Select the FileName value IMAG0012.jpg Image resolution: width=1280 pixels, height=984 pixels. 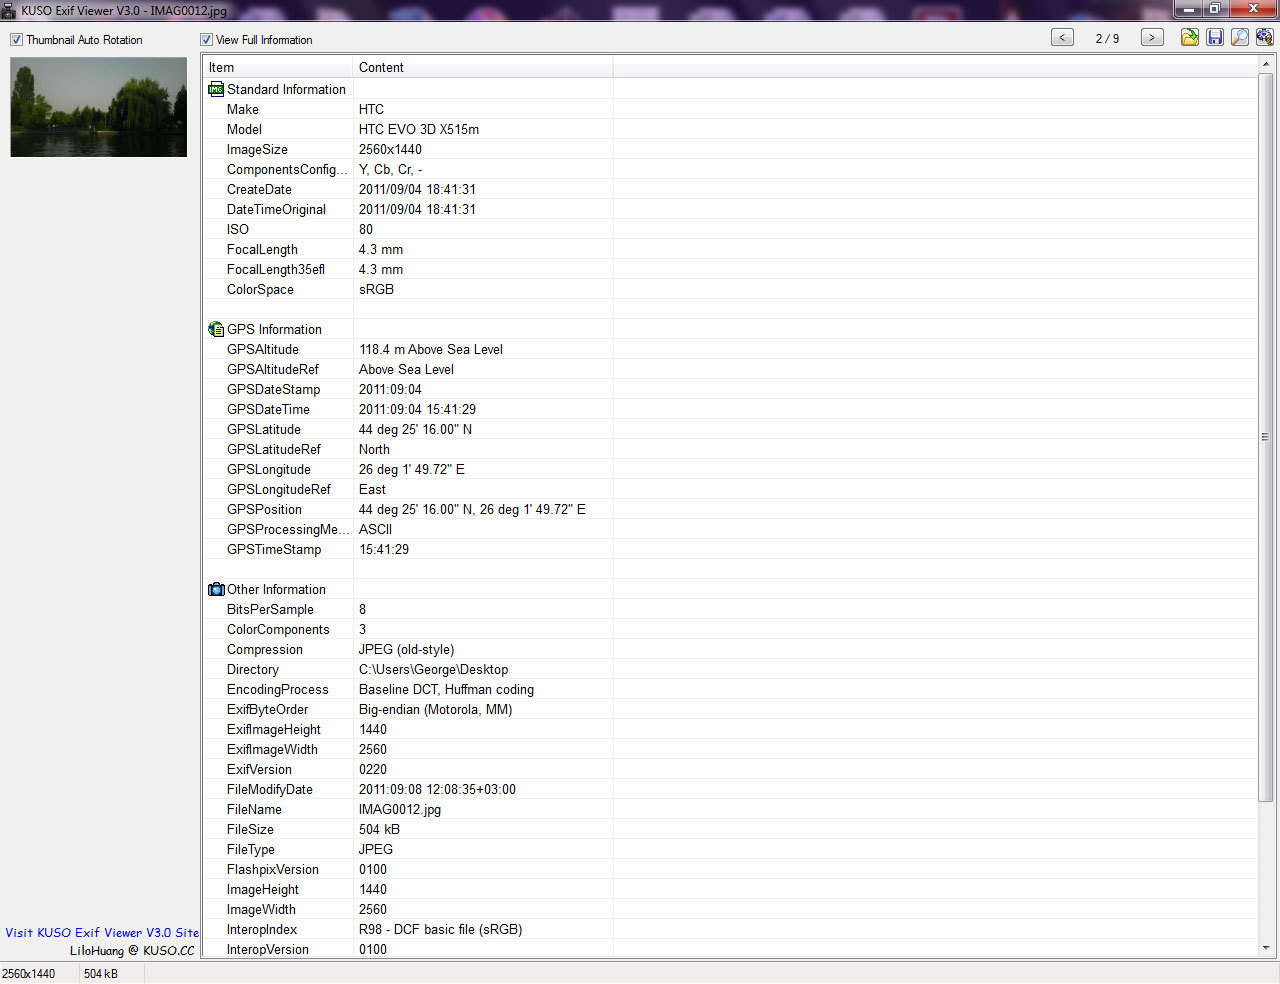pos(400,809)
